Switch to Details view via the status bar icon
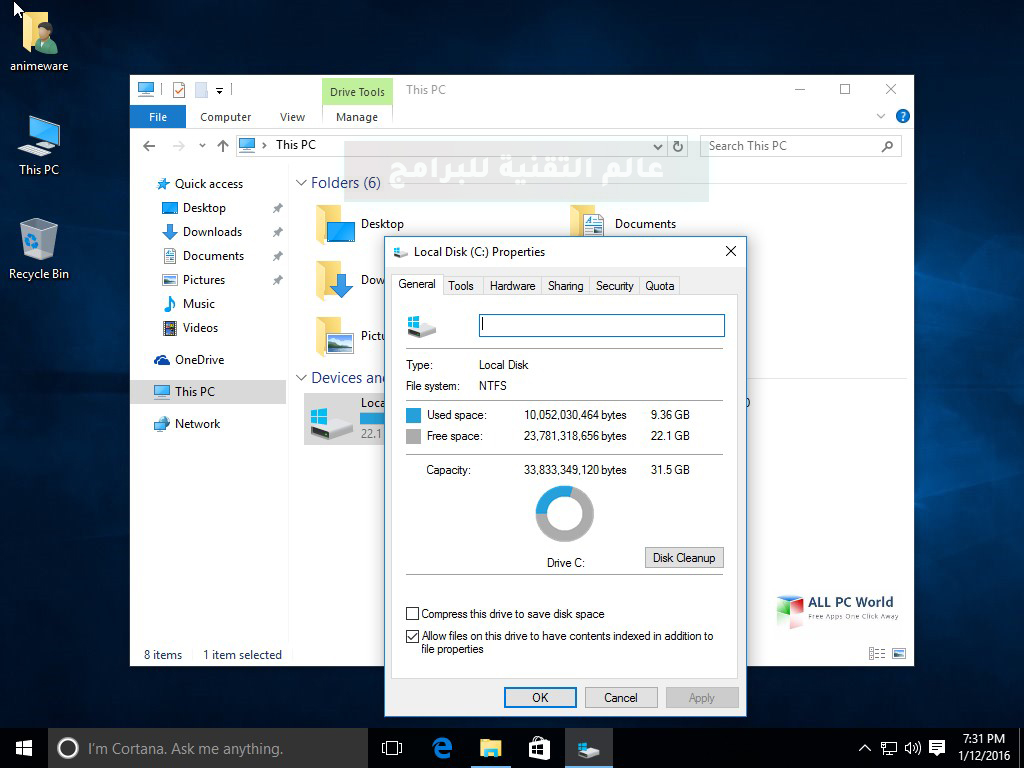This screenshot has height=768, width=1024. [876, 653]
